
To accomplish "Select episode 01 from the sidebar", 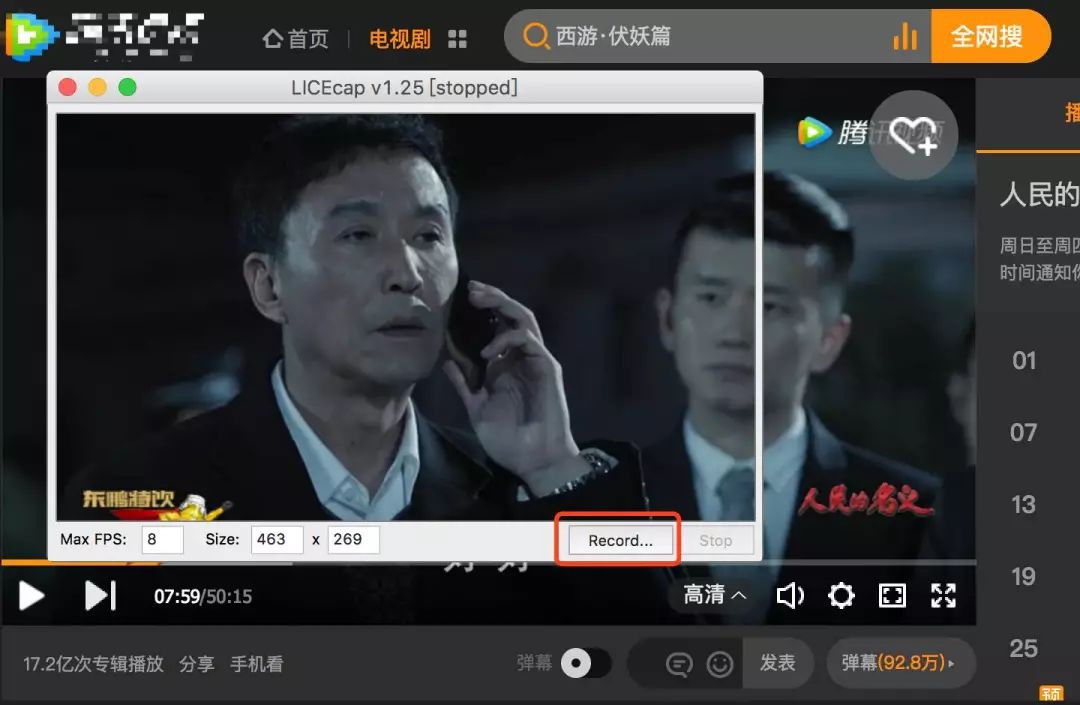I will [x=1023, y=360].
